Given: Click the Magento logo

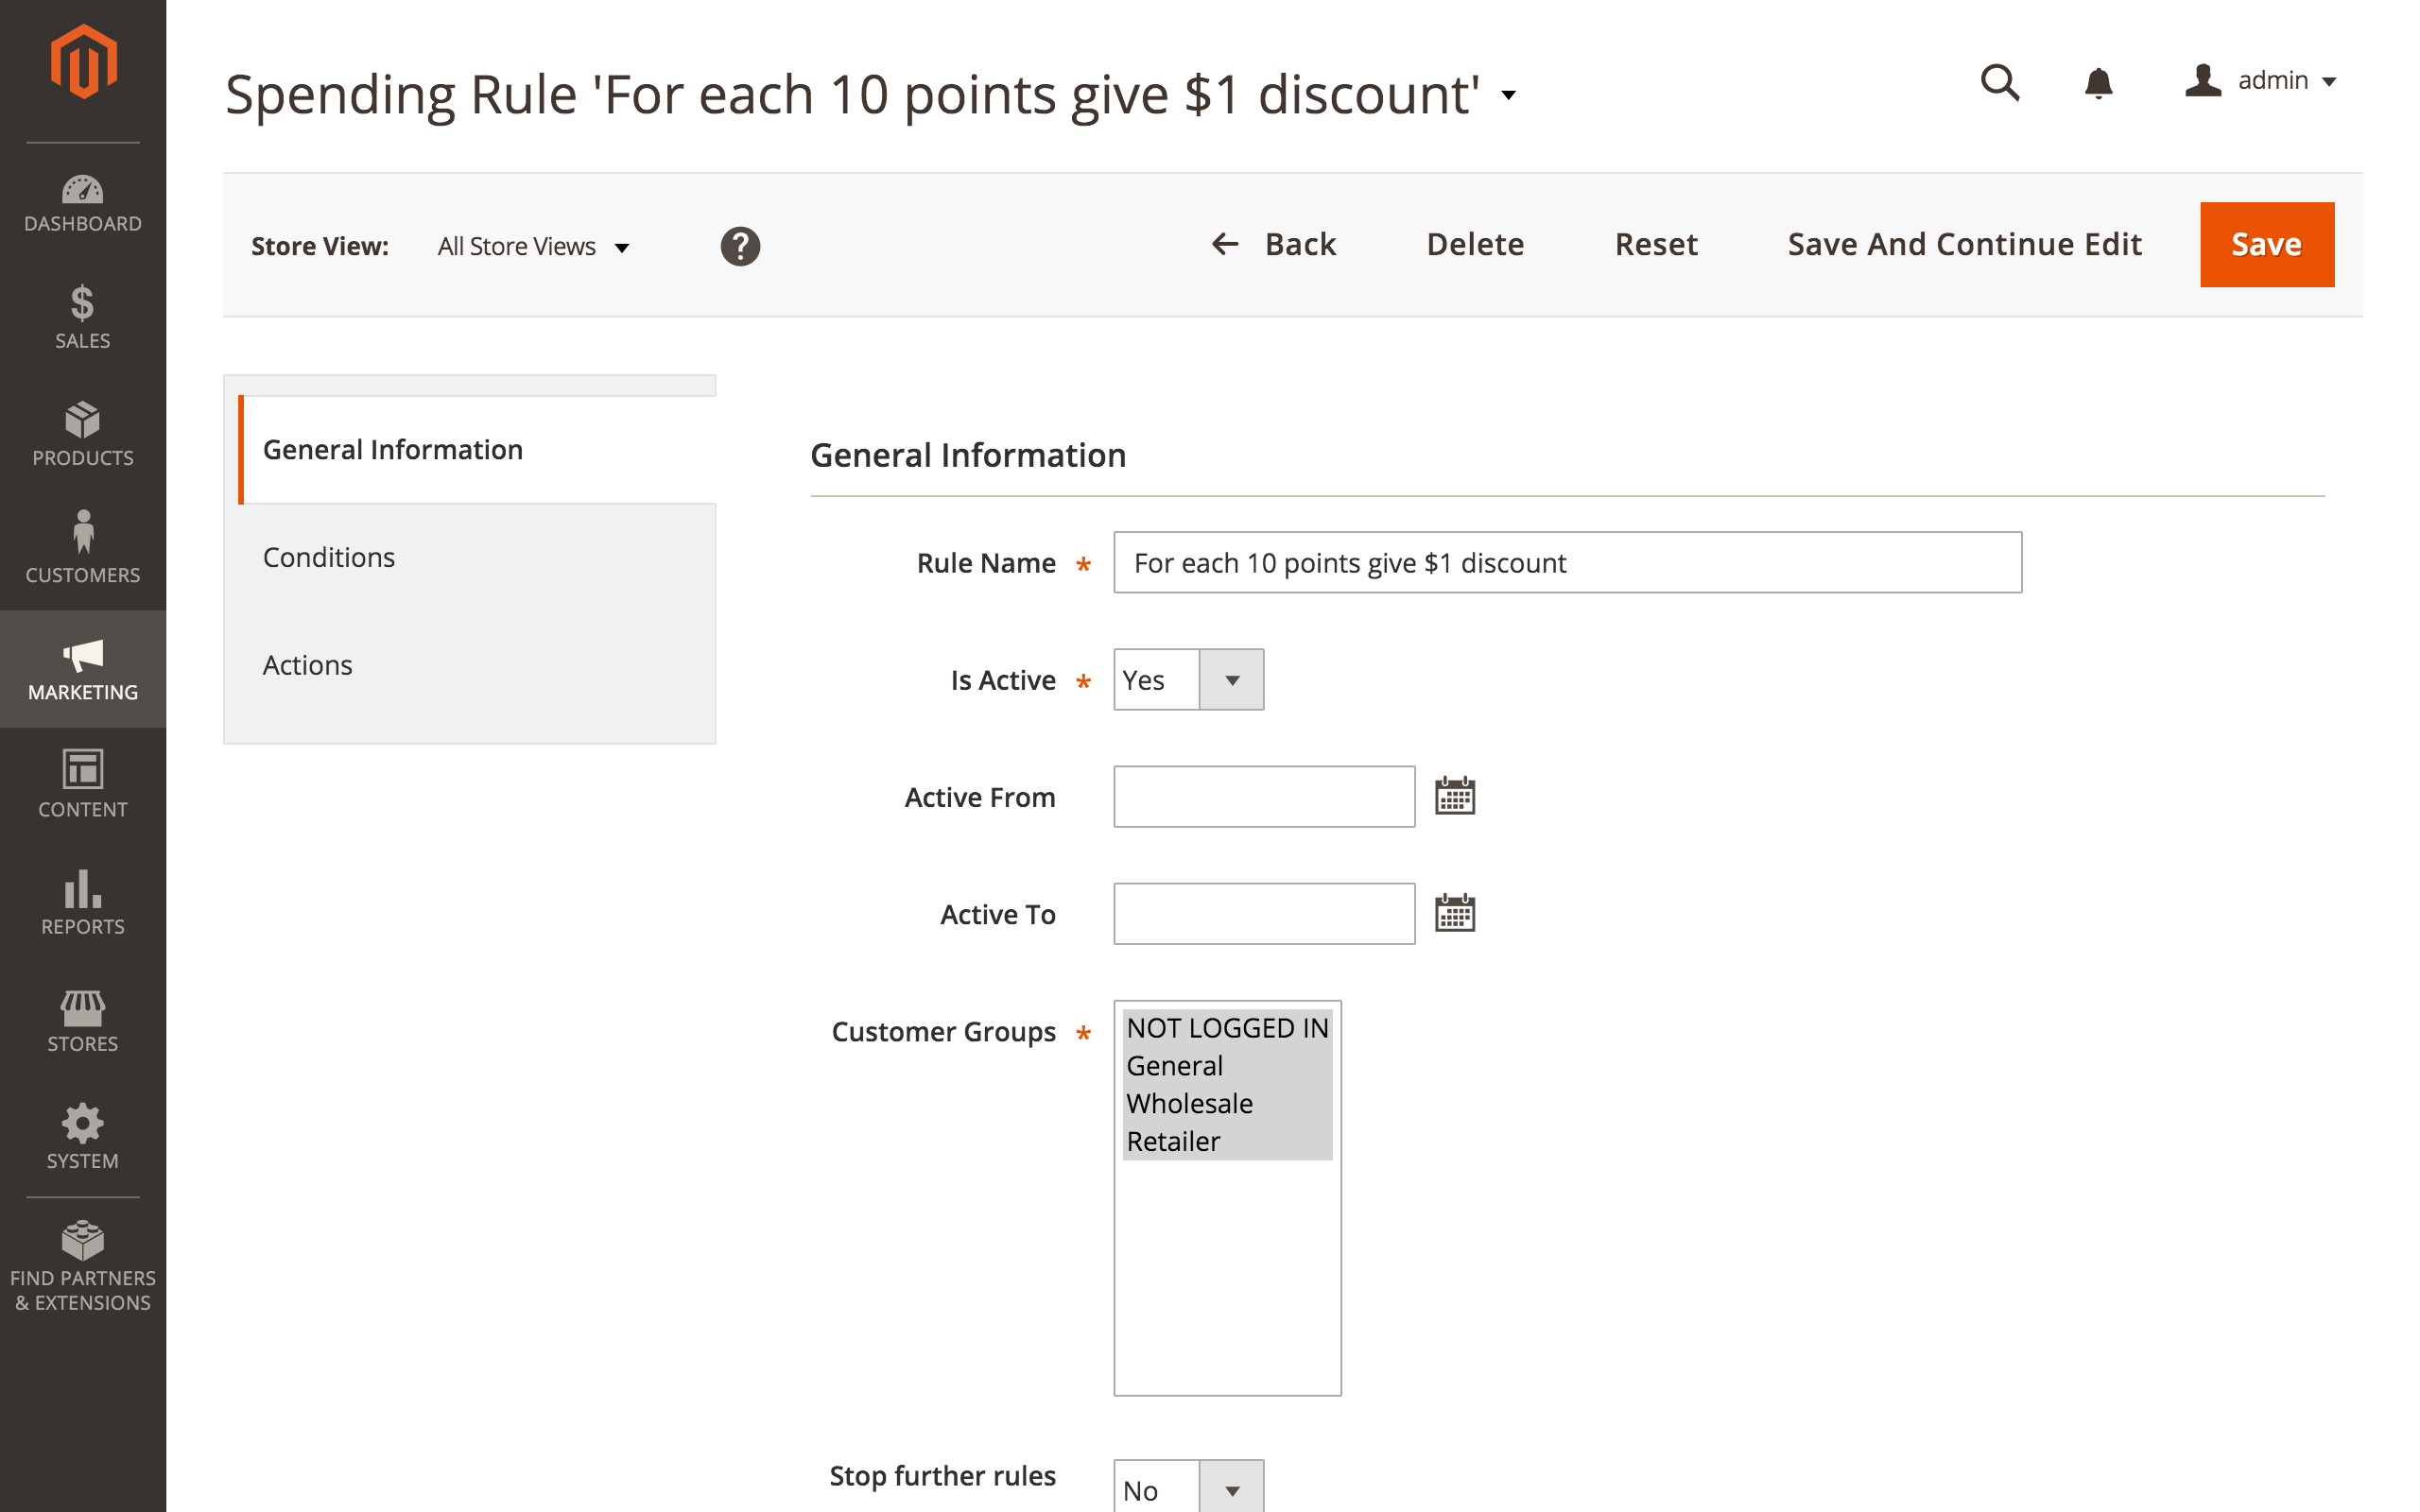Looking at the screenshot, I should [x=83, y=62].
